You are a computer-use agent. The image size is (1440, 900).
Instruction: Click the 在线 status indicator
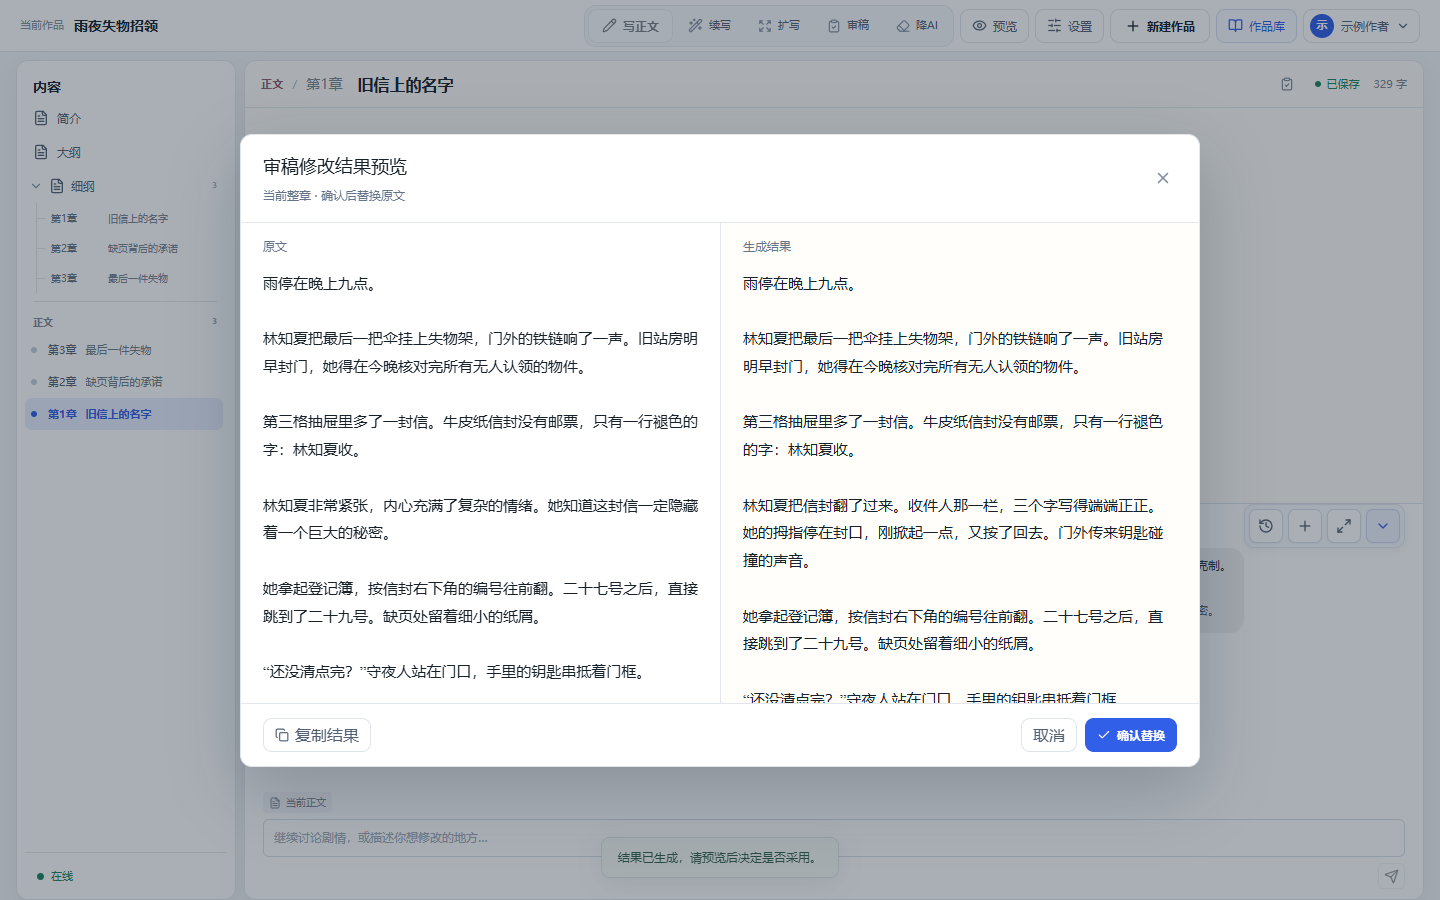55,876
